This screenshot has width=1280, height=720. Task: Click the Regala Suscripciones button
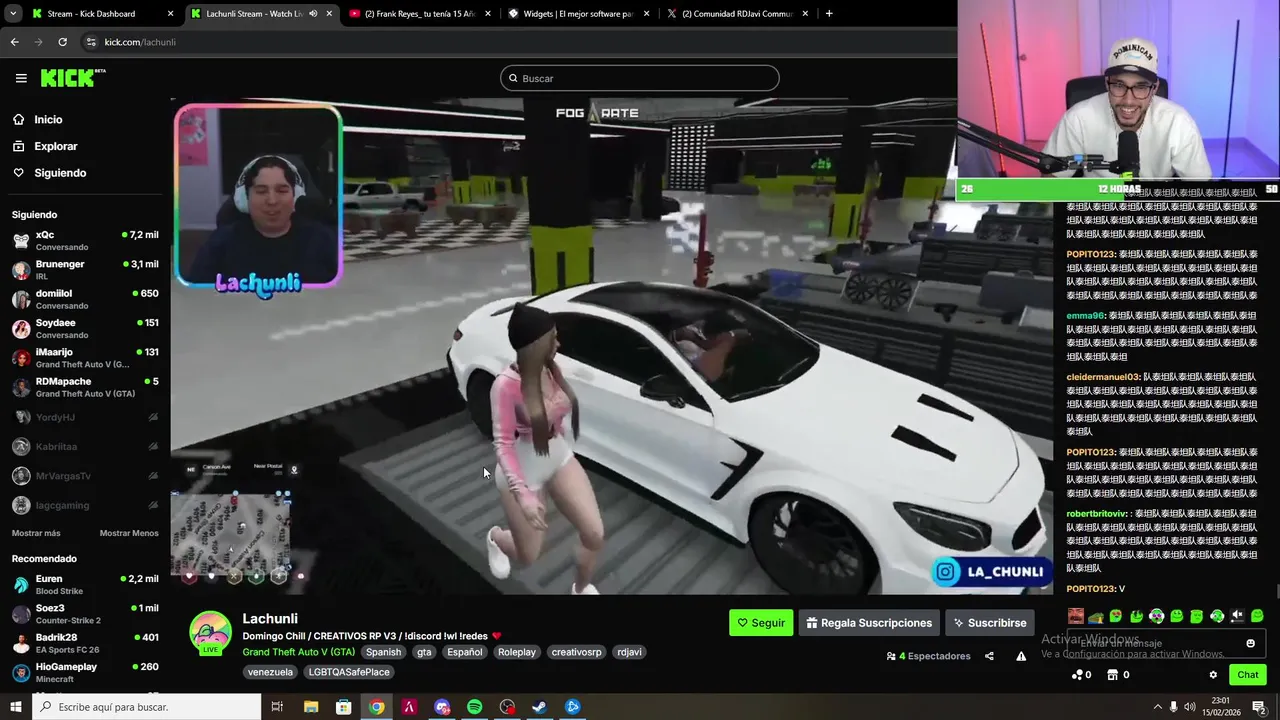[x=869, y=622]
